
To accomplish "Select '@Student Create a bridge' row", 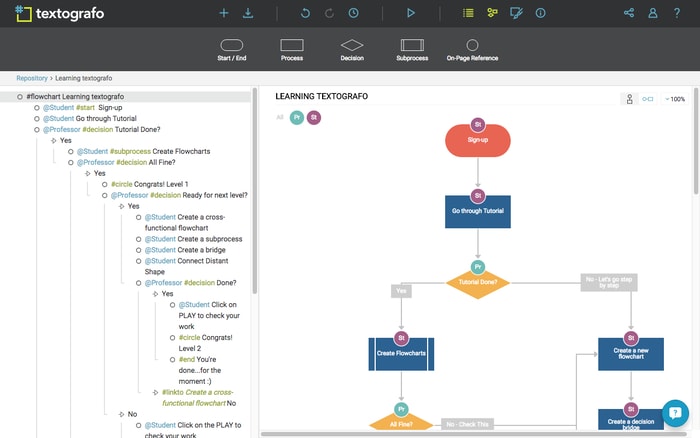I will click(185, 250).
